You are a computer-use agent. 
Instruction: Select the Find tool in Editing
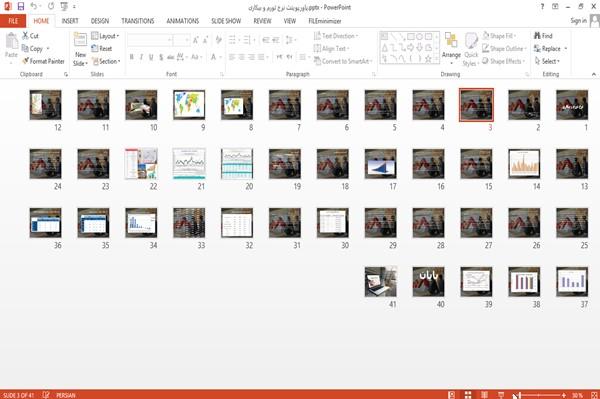coord(543,36)
